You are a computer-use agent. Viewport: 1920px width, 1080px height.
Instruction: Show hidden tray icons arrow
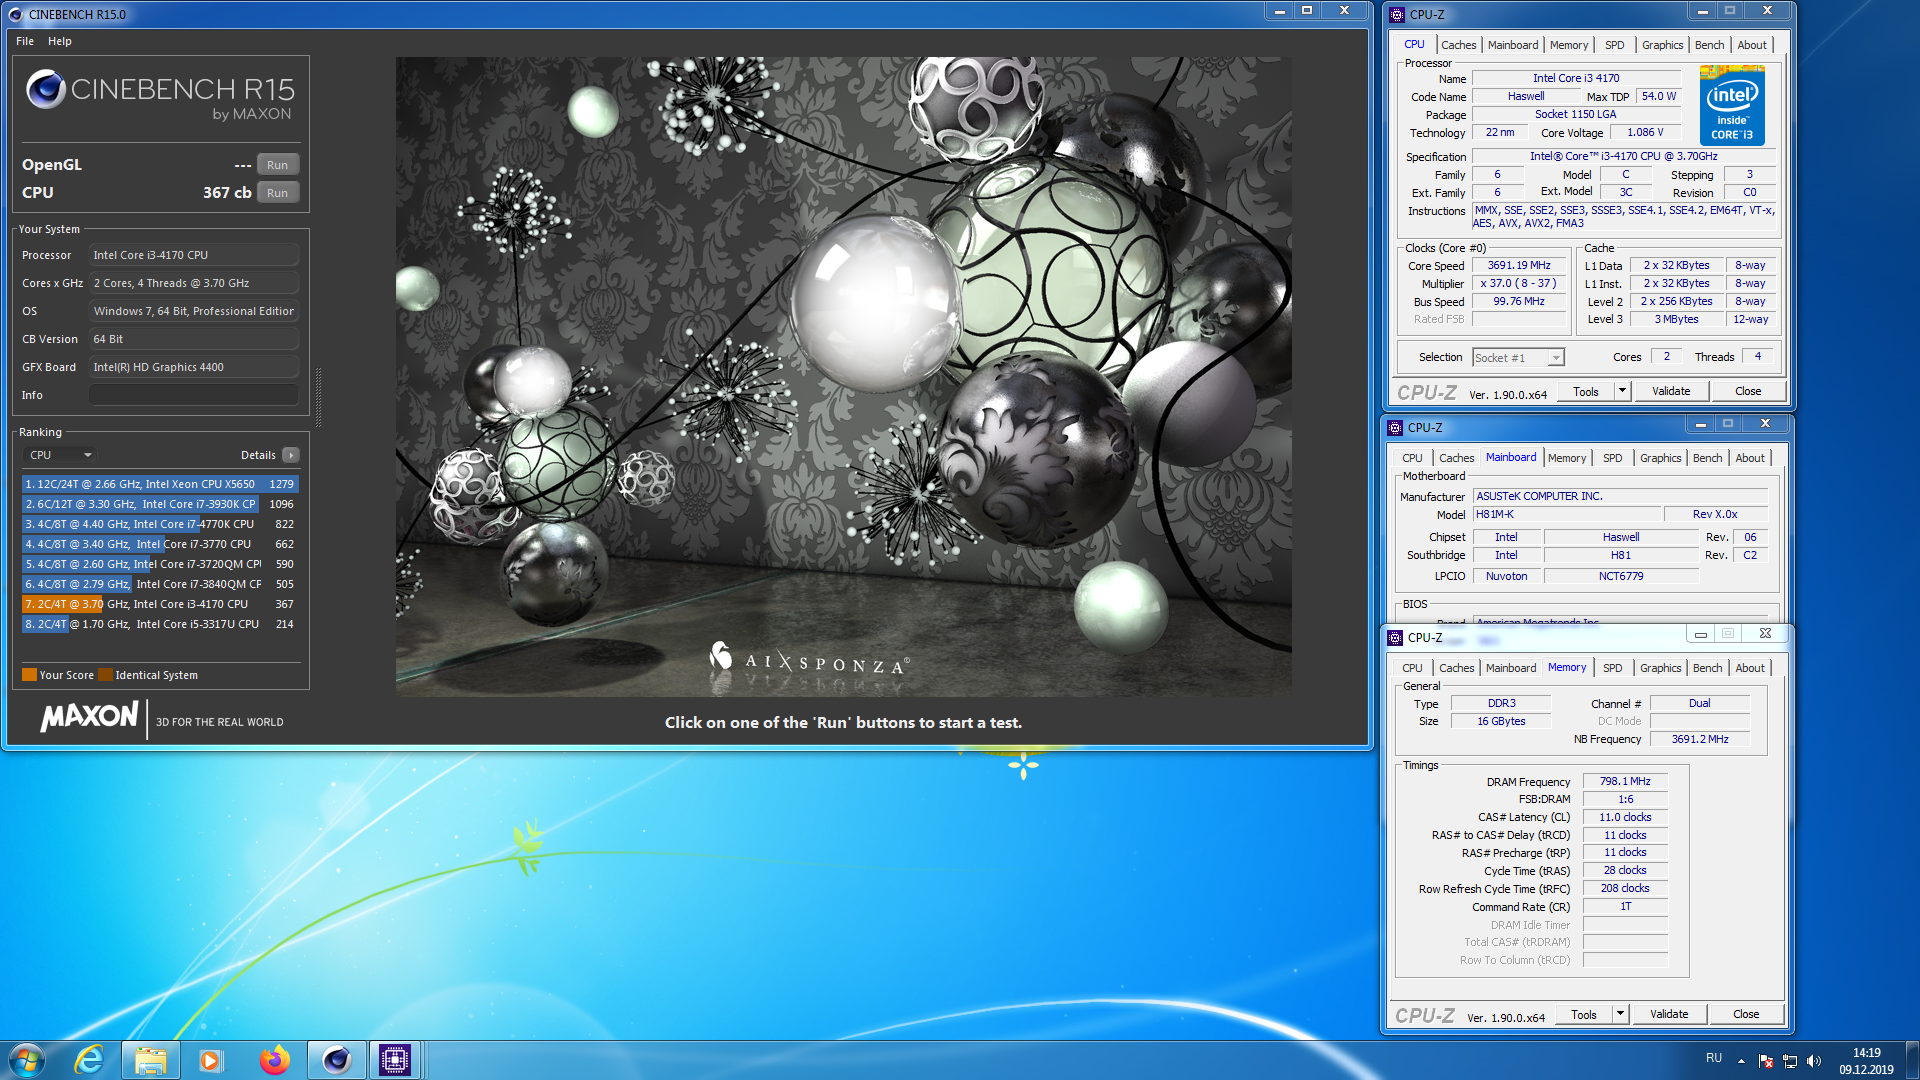[x=1741, y=1061]
